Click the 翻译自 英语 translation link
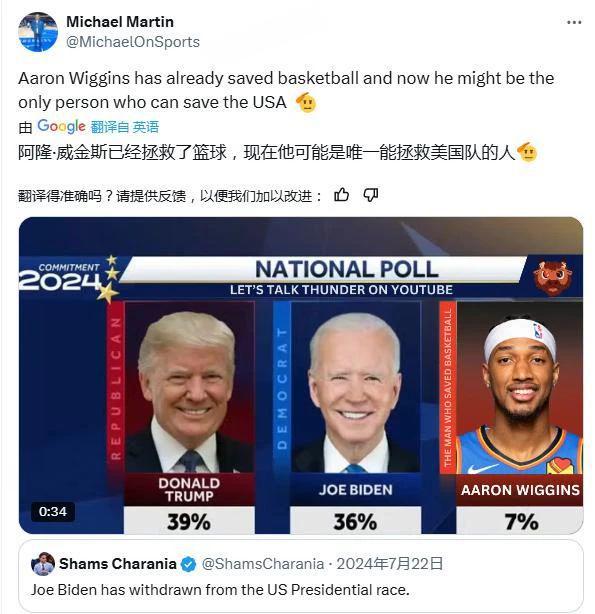 (x=125, y=127)
